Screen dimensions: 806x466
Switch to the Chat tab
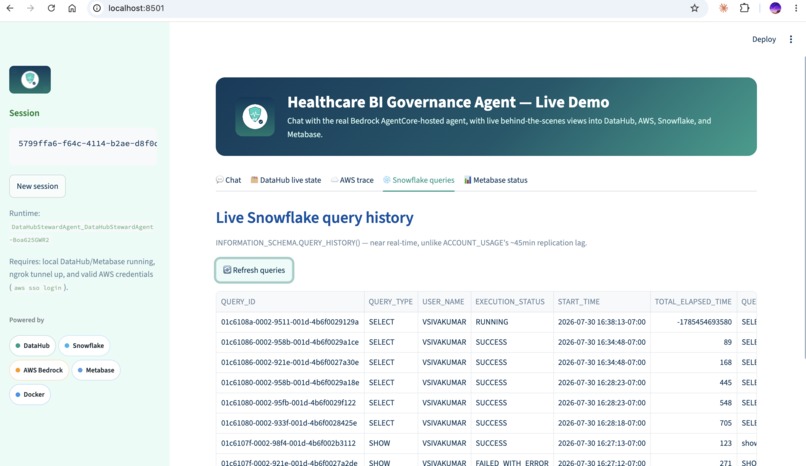(228, 180)
